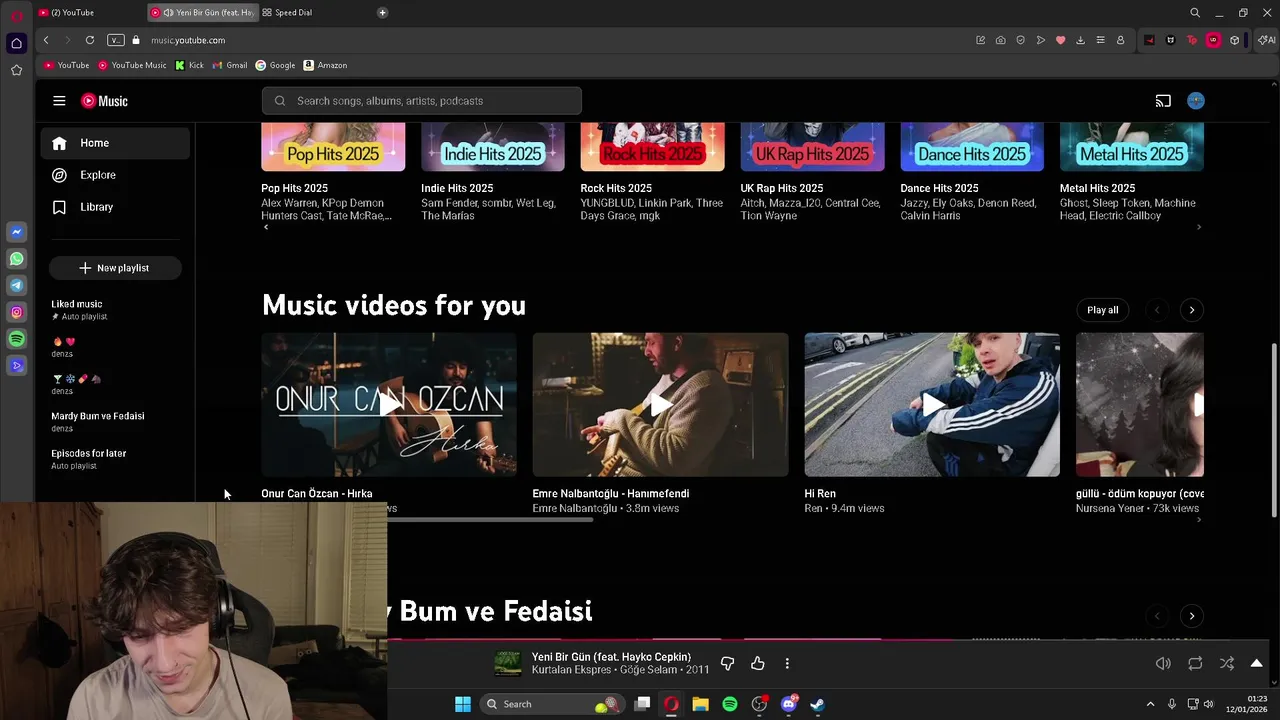Image resolution: width=1280 pixels, height=720 pixels.
Task: Open Messenger in the Opera sidebar
Action: pyautogui.click(x=16, y=232)
